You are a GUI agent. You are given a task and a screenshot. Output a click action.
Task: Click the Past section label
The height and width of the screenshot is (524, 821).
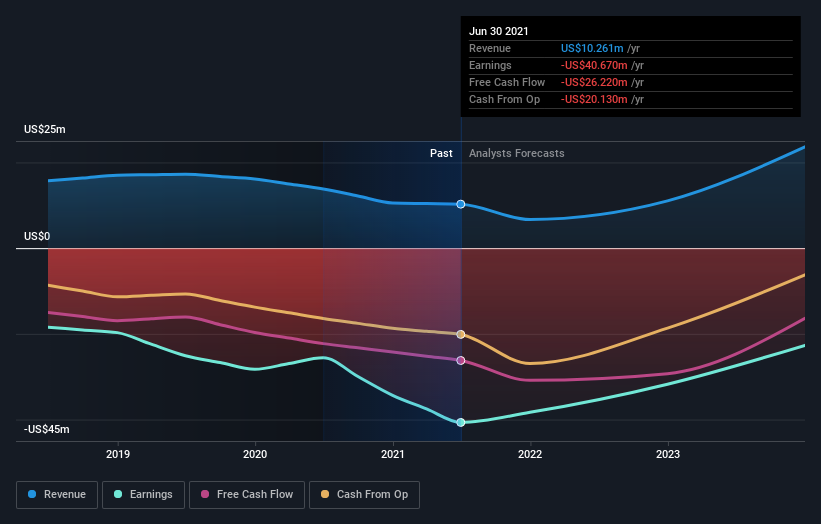pyautogui.click(x=441, y=153)
